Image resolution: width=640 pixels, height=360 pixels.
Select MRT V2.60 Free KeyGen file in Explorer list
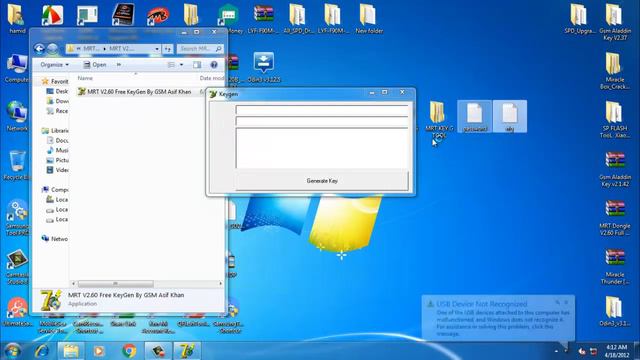139,92
